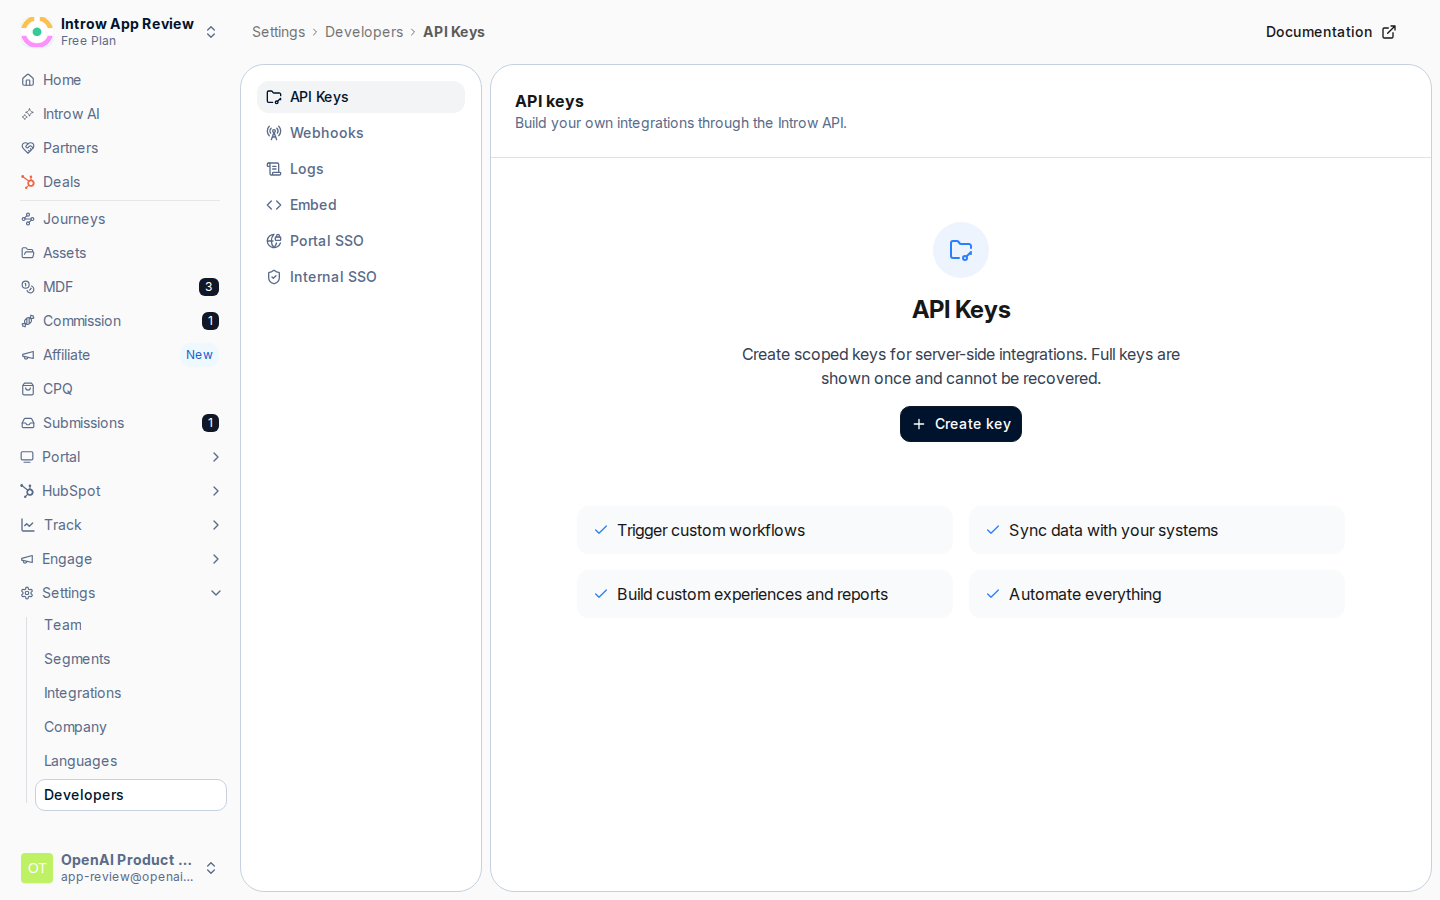Screen dimensions: 1440x900
Task: Click the Internal SSO shield icon
Action: tap(274, 277)
